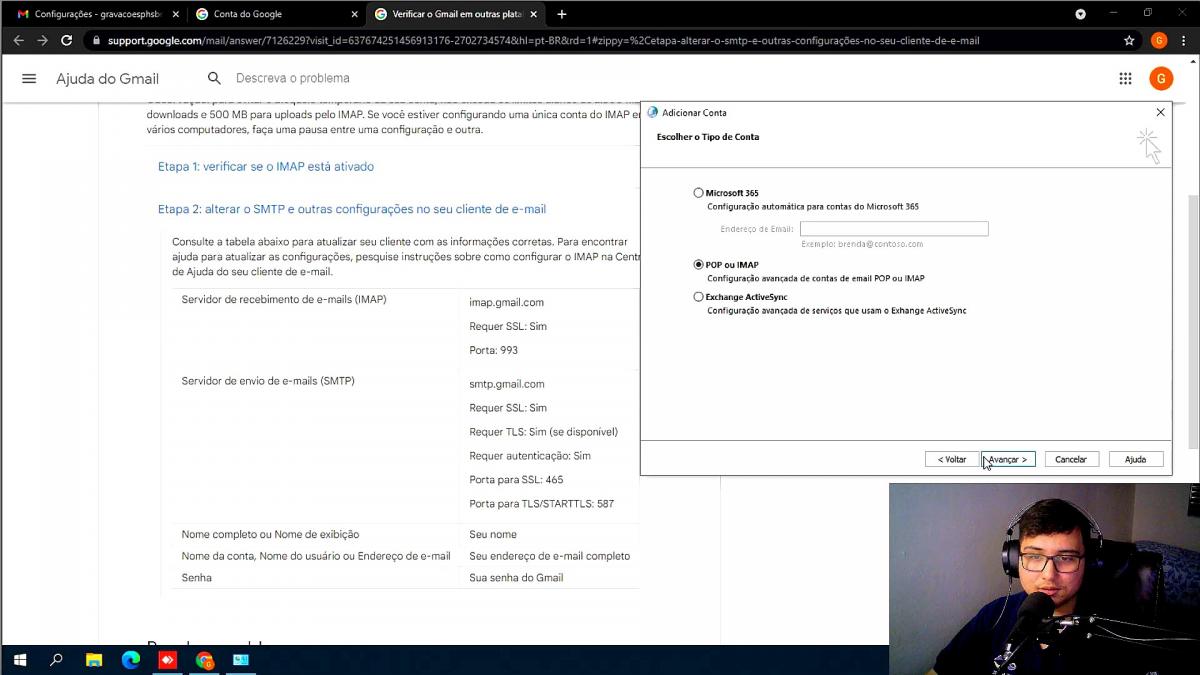1200x675 pixels.
Task: Click 'Porta para SSL: 465'
Action: point(516,480)
